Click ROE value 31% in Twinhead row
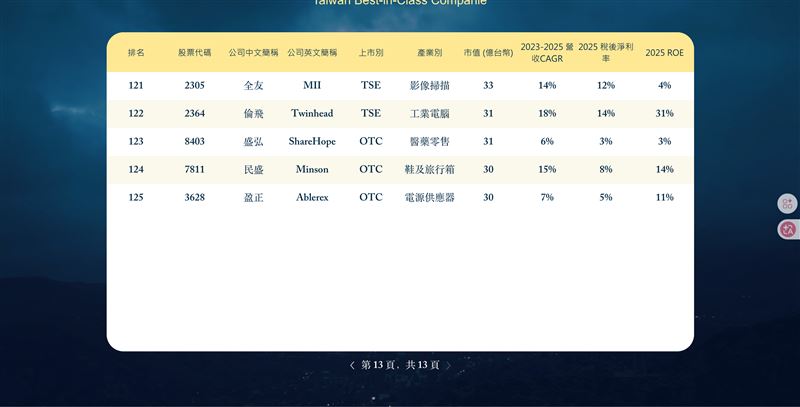 tap(664, 113)
